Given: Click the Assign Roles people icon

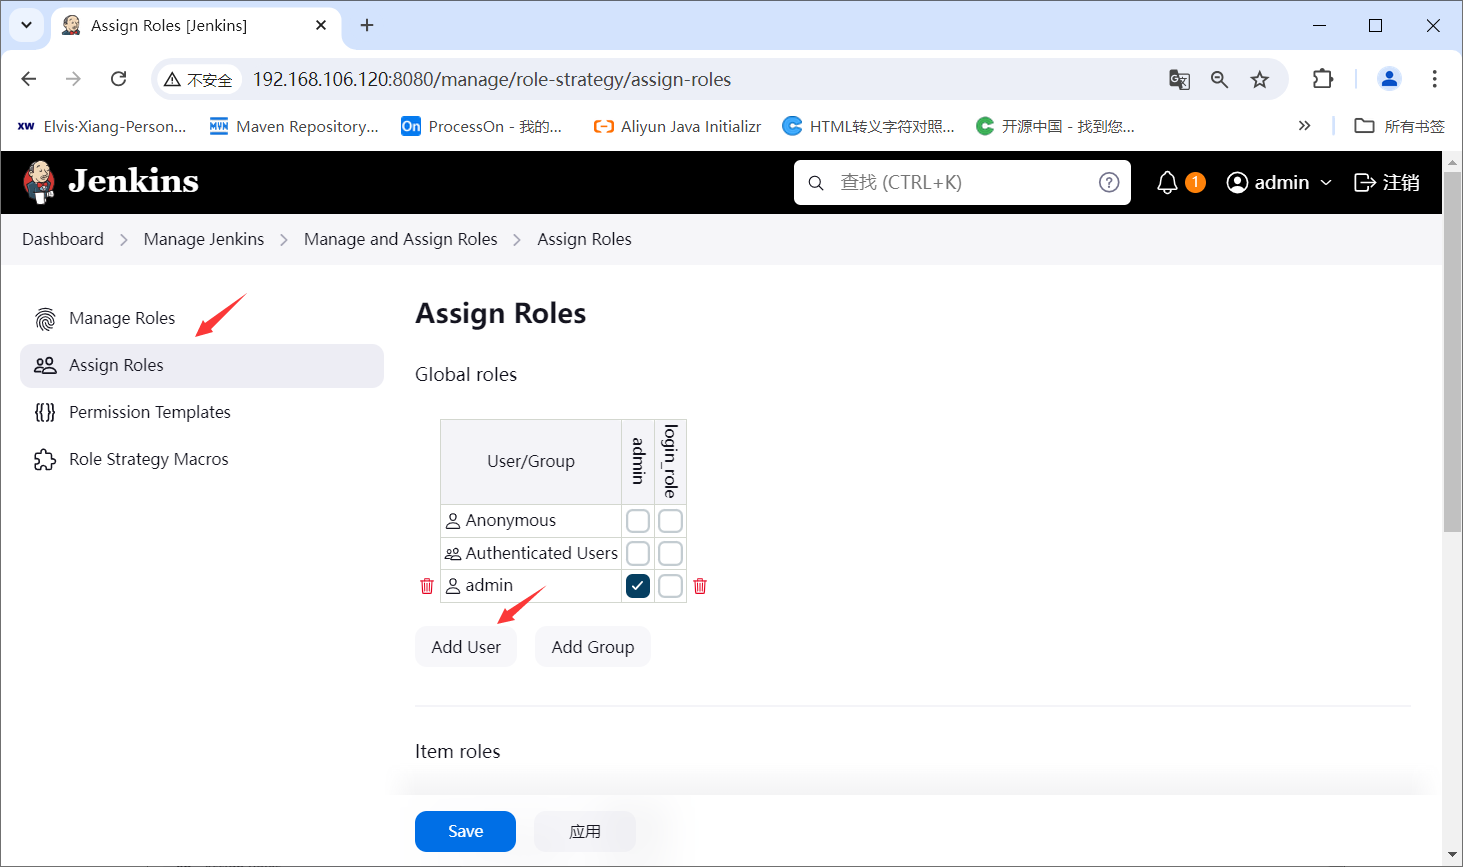Looking at the screenshot, I should (45, 366).
